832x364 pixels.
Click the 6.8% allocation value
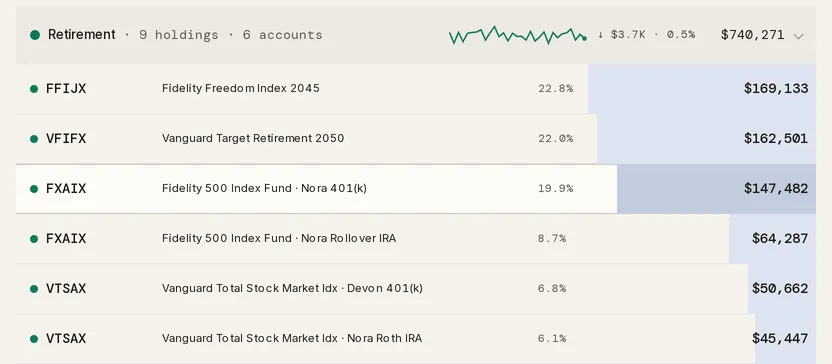[x=552, y=289]
